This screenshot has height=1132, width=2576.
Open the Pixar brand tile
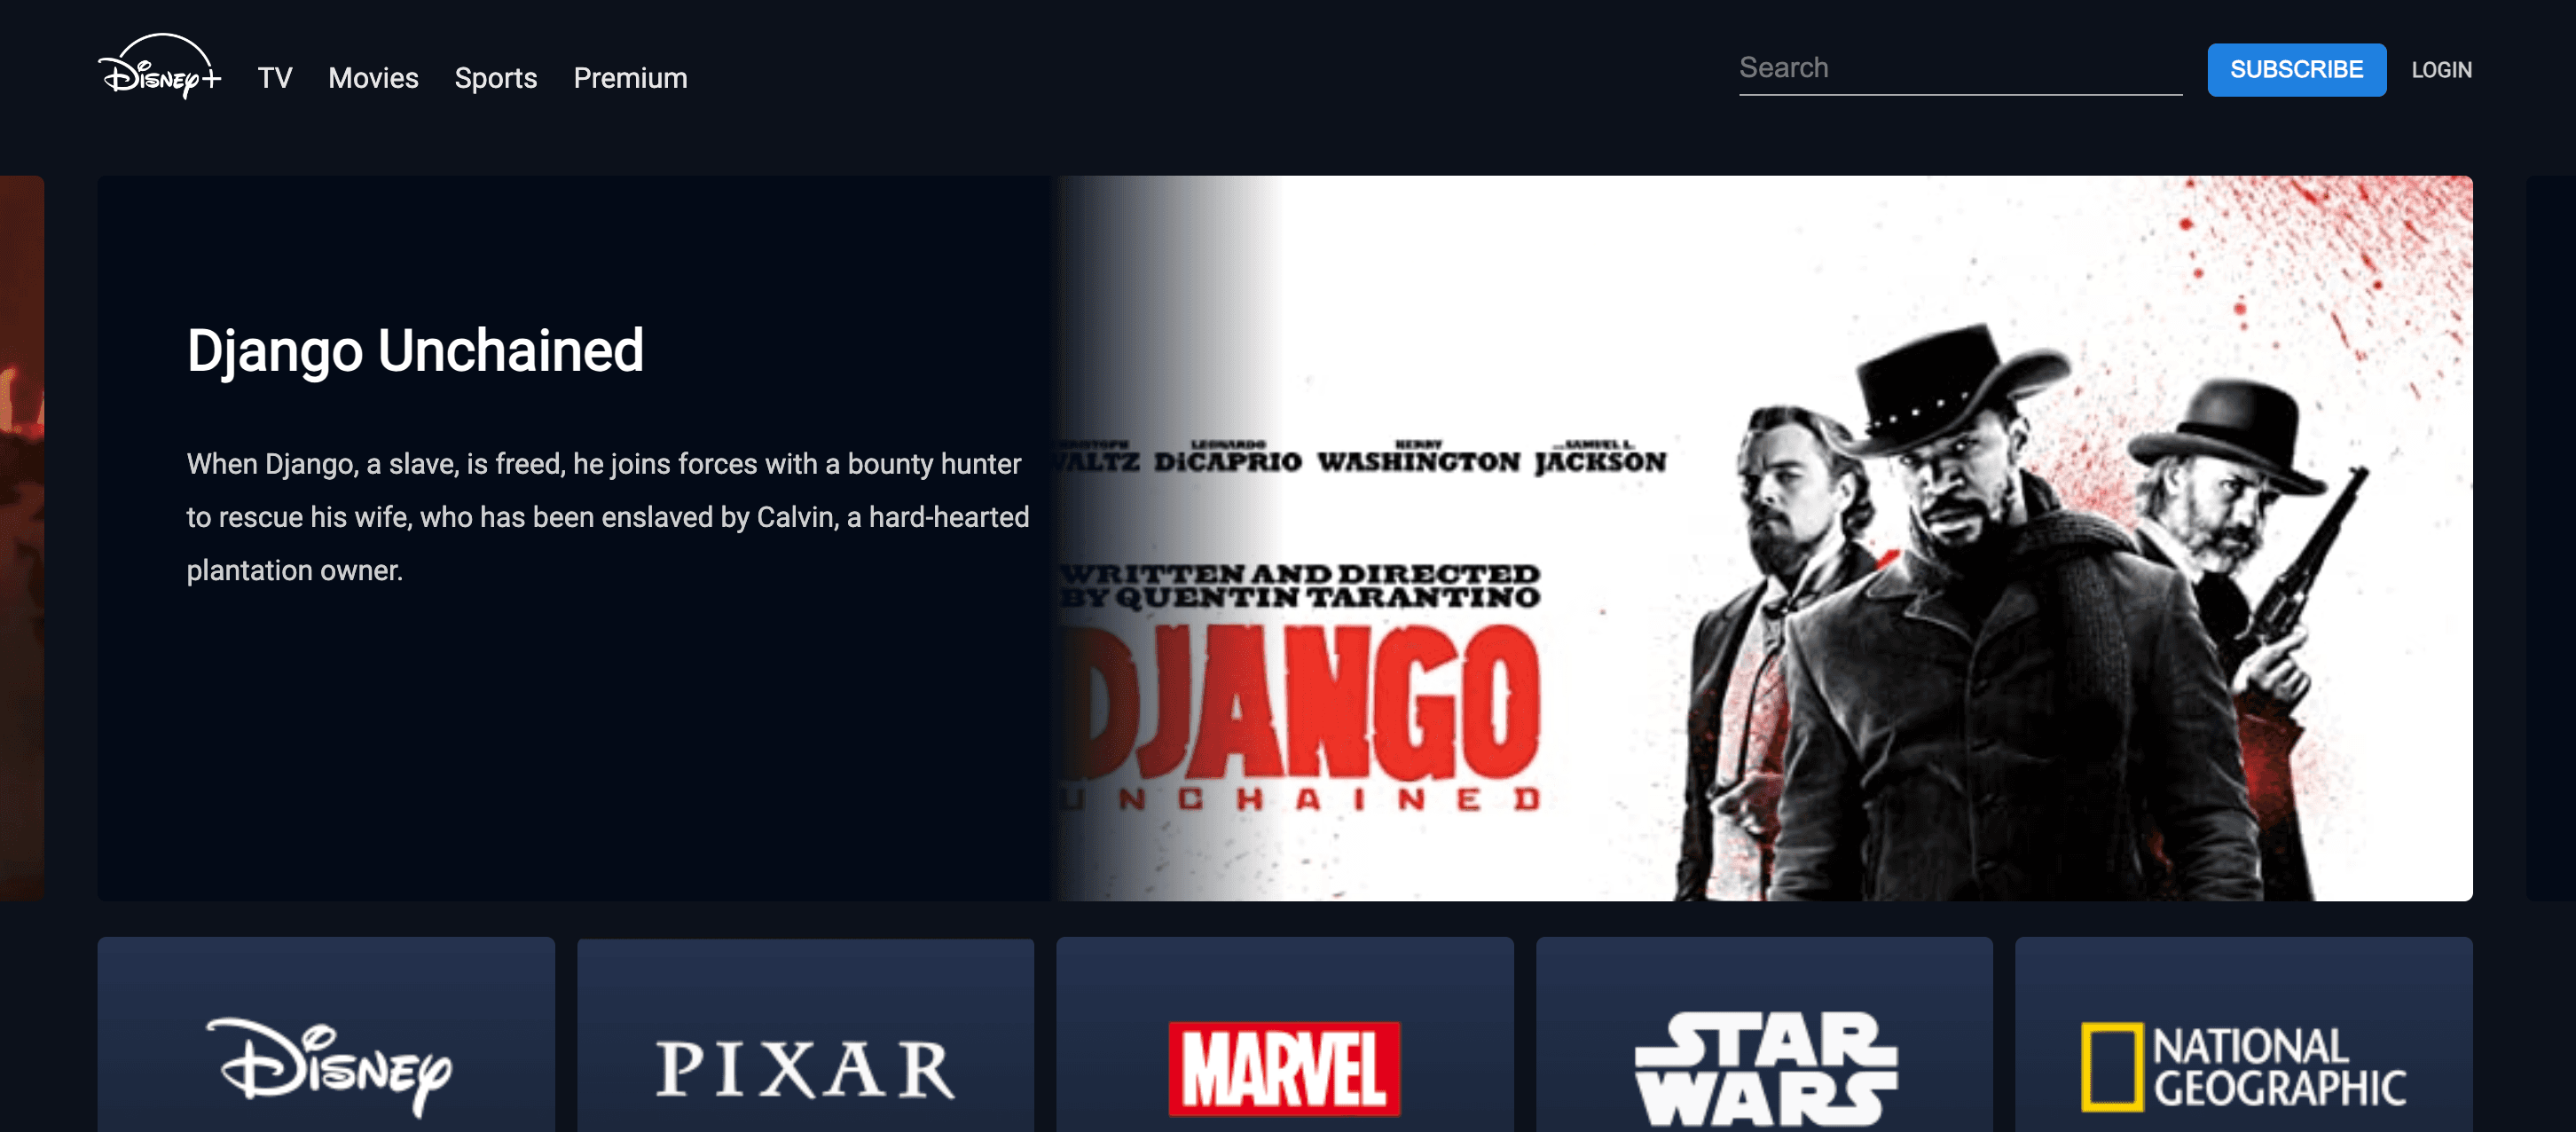click(805, 1034)
